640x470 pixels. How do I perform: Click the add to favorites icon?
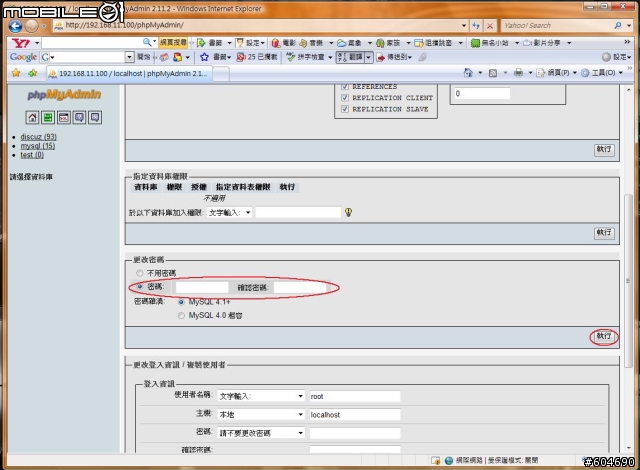click(x=33, y=73)
